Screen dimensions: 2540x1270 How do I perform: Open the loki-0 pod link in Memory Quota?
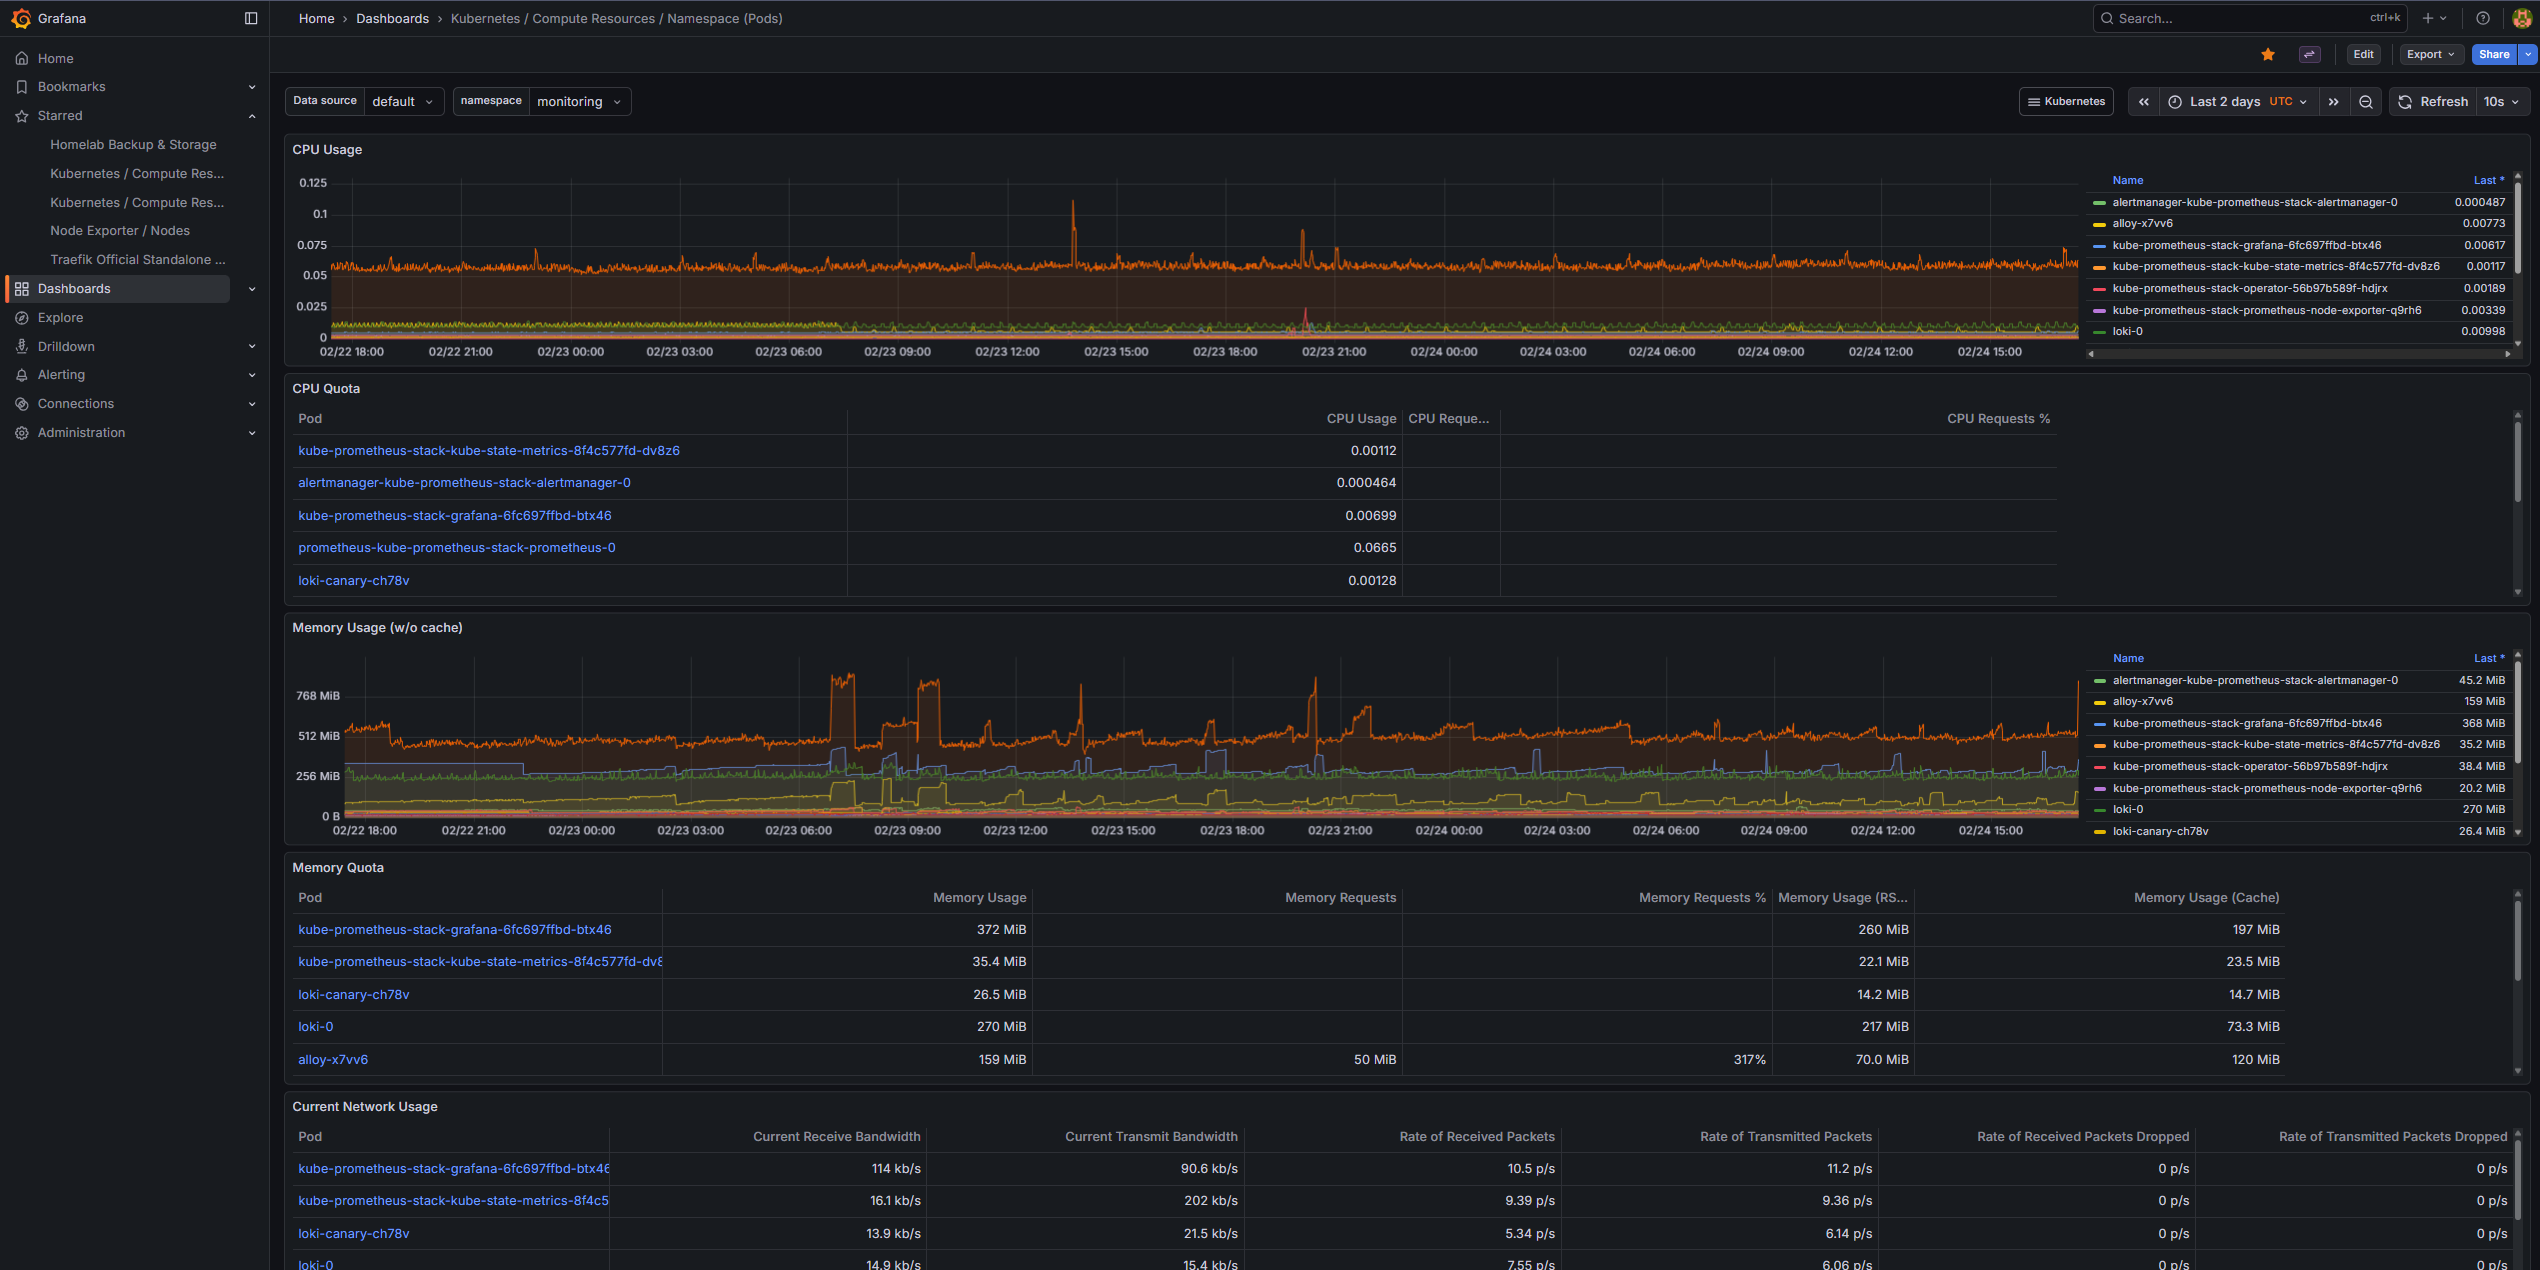(315, 1026)
